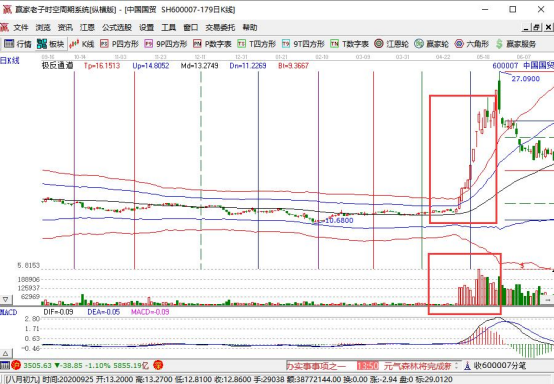Click the 10.6800 low price label
This screenshot has width=554, height=384.
pos(339,220)
